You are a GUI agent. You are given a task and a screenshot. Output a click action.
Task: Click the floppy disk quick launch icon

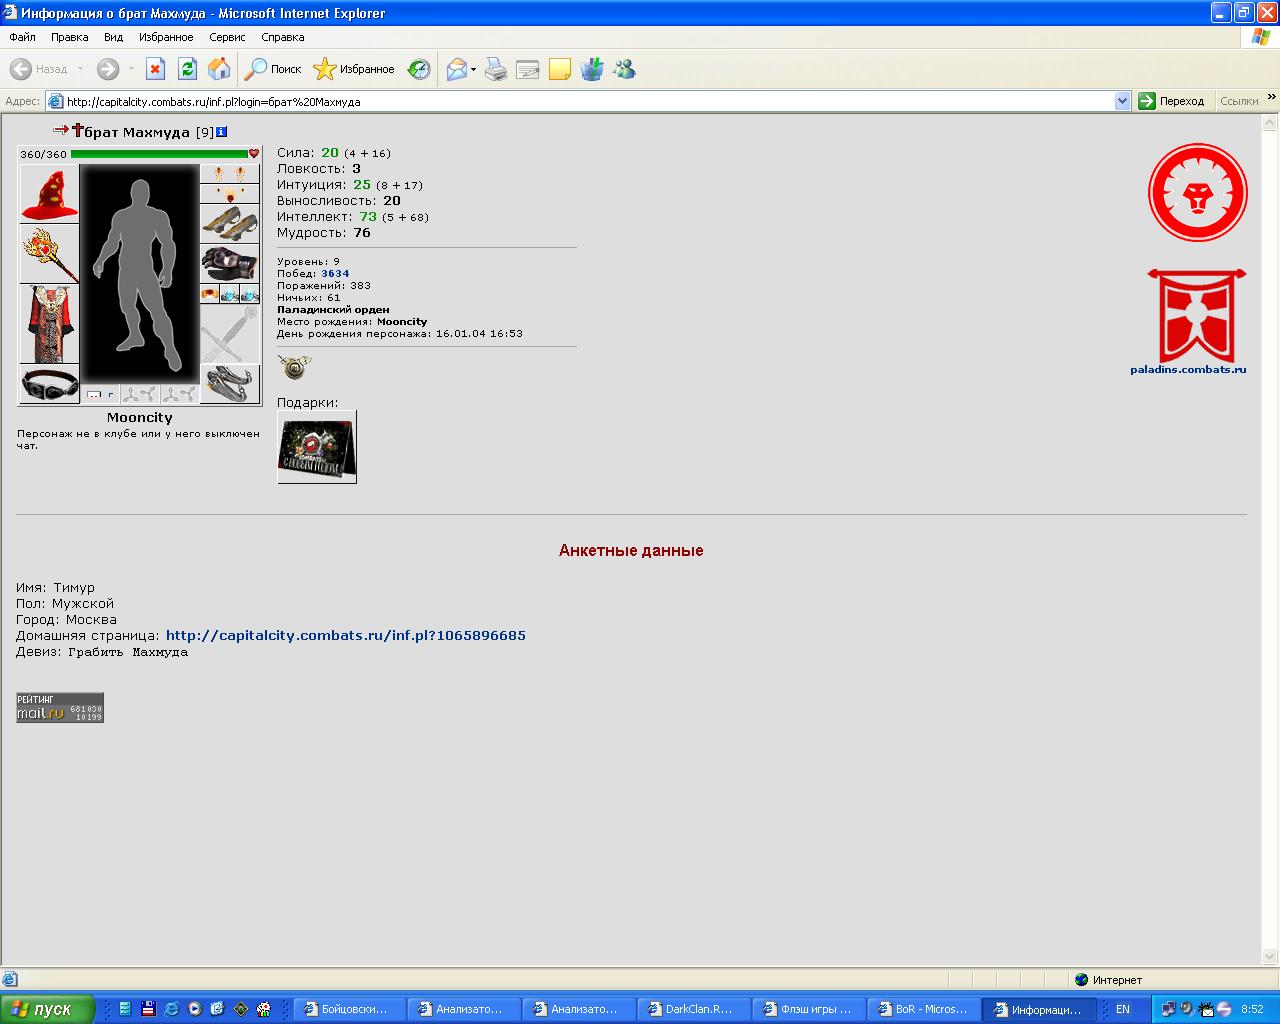click(148, 1009)
